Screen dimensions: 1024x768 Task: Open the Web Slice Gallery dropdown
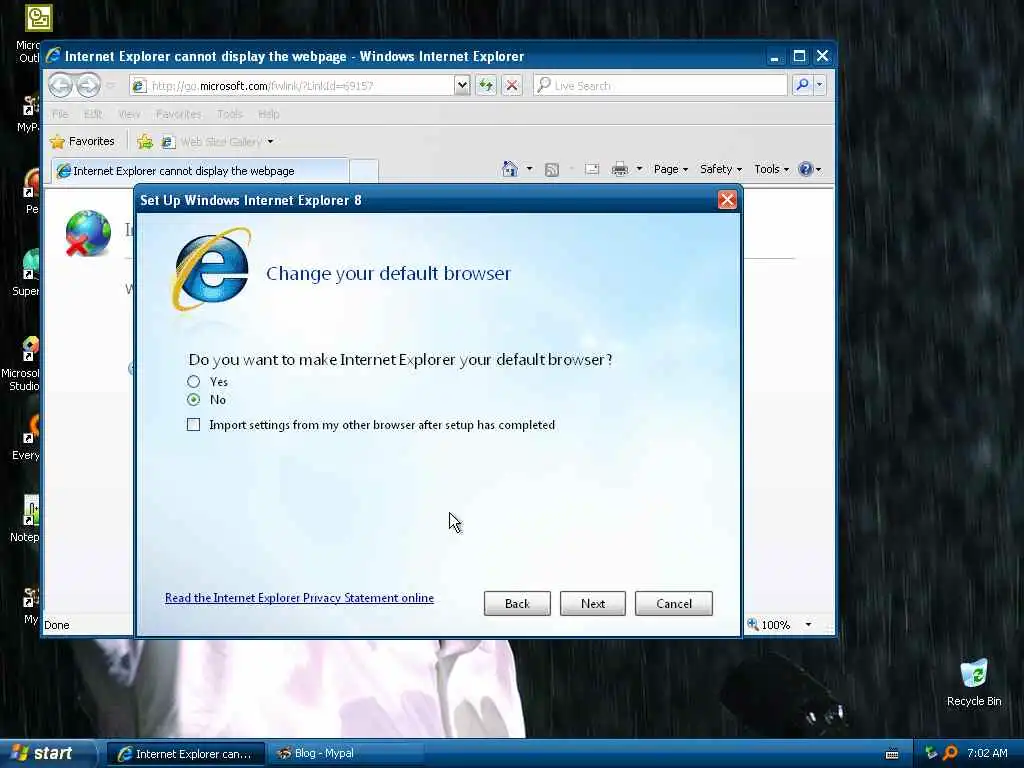point(218,142)
